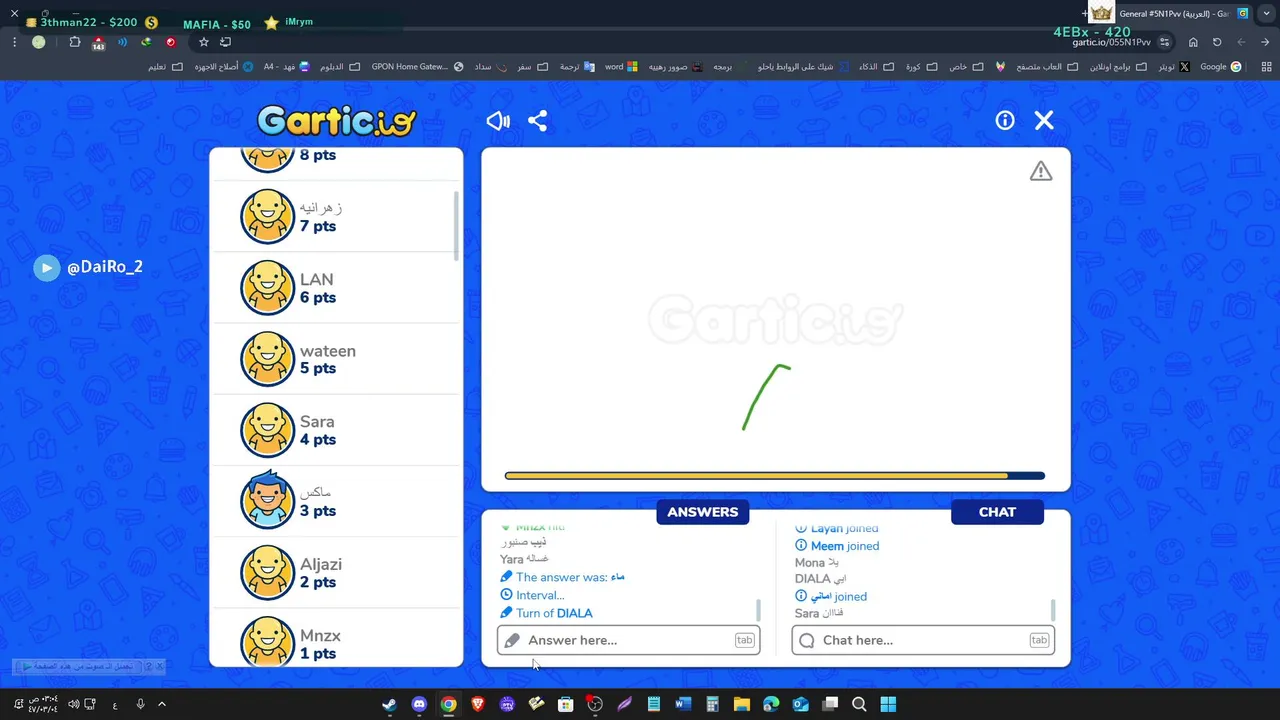Click player زهرانيه's avatar

pyautogui.click(x=267, y=216)
